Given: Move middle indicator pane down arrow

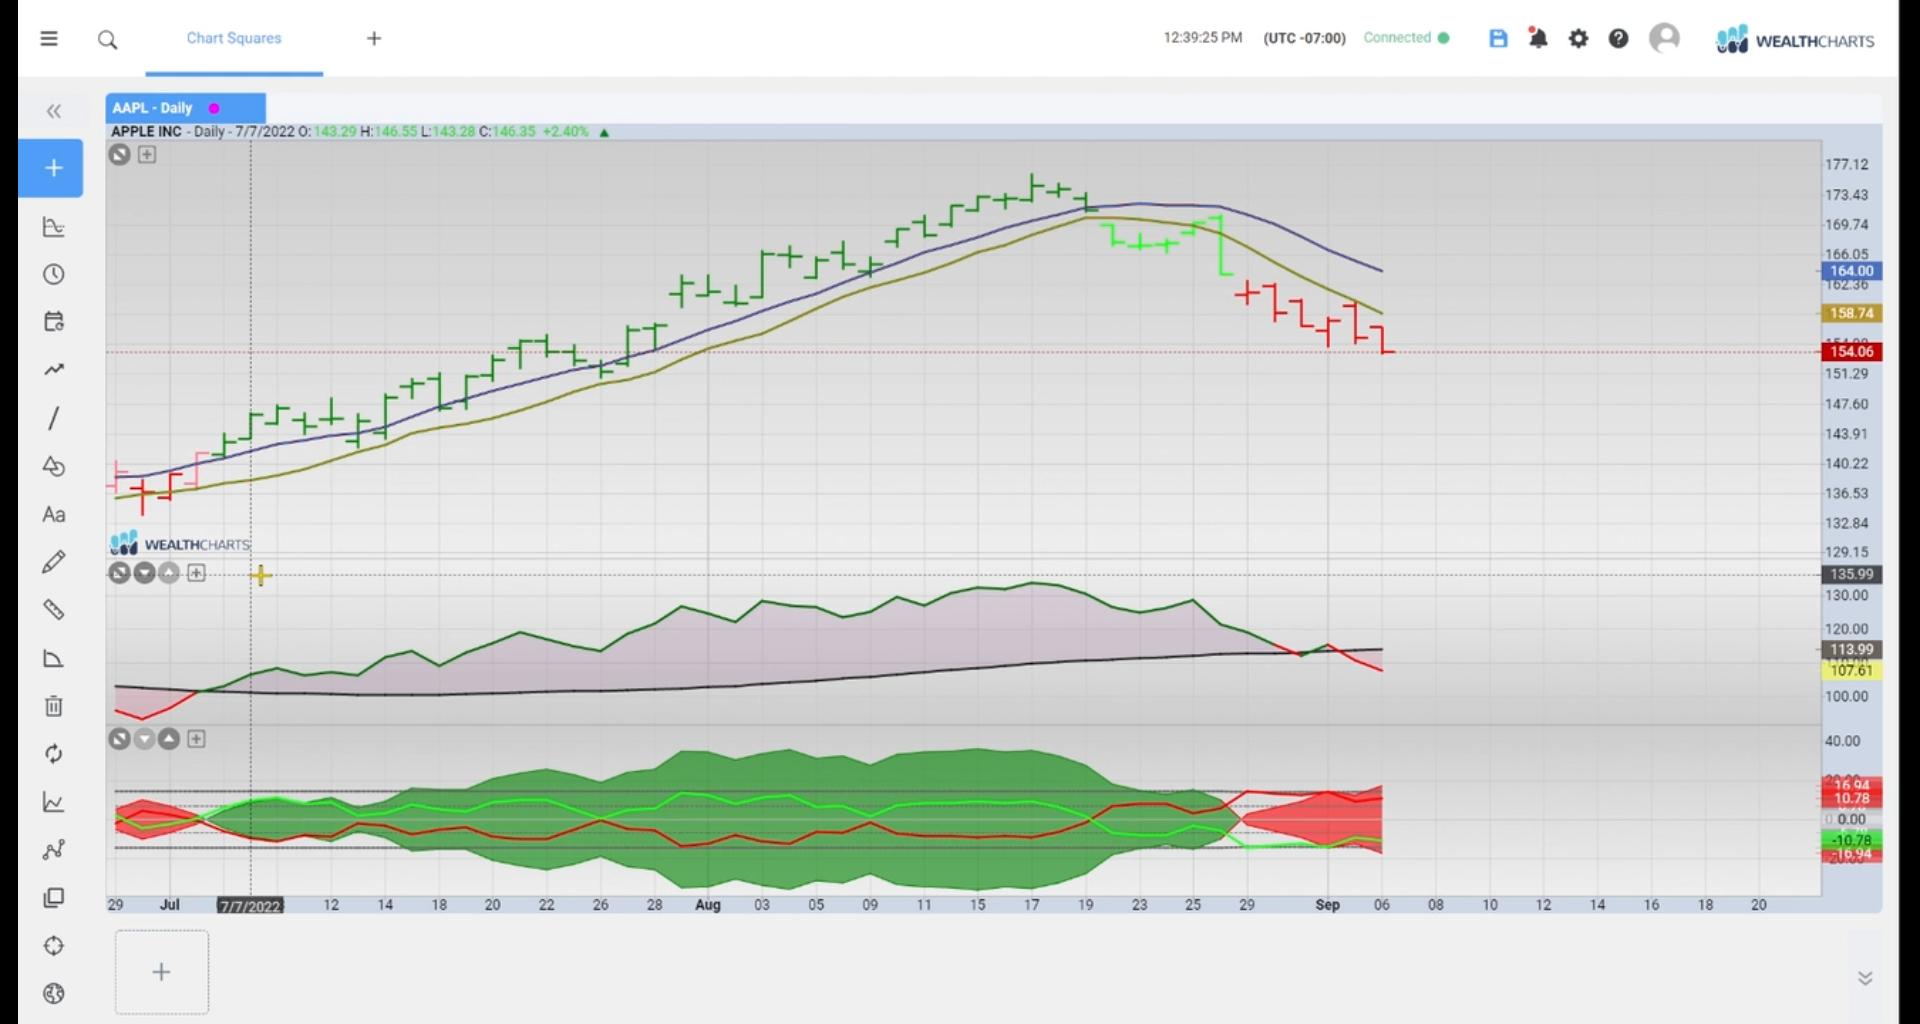Looking at the screenshot, I should pyautogui.click(x=145, y=573).
